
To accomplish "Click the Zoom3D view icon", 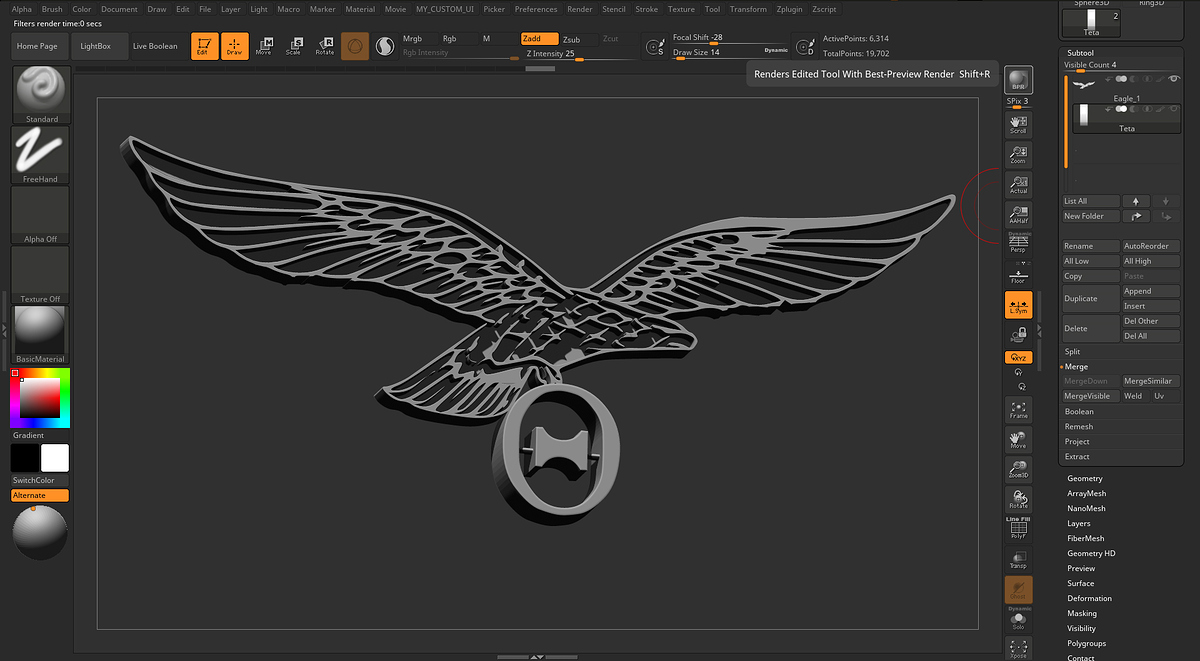I will 1018,469.
